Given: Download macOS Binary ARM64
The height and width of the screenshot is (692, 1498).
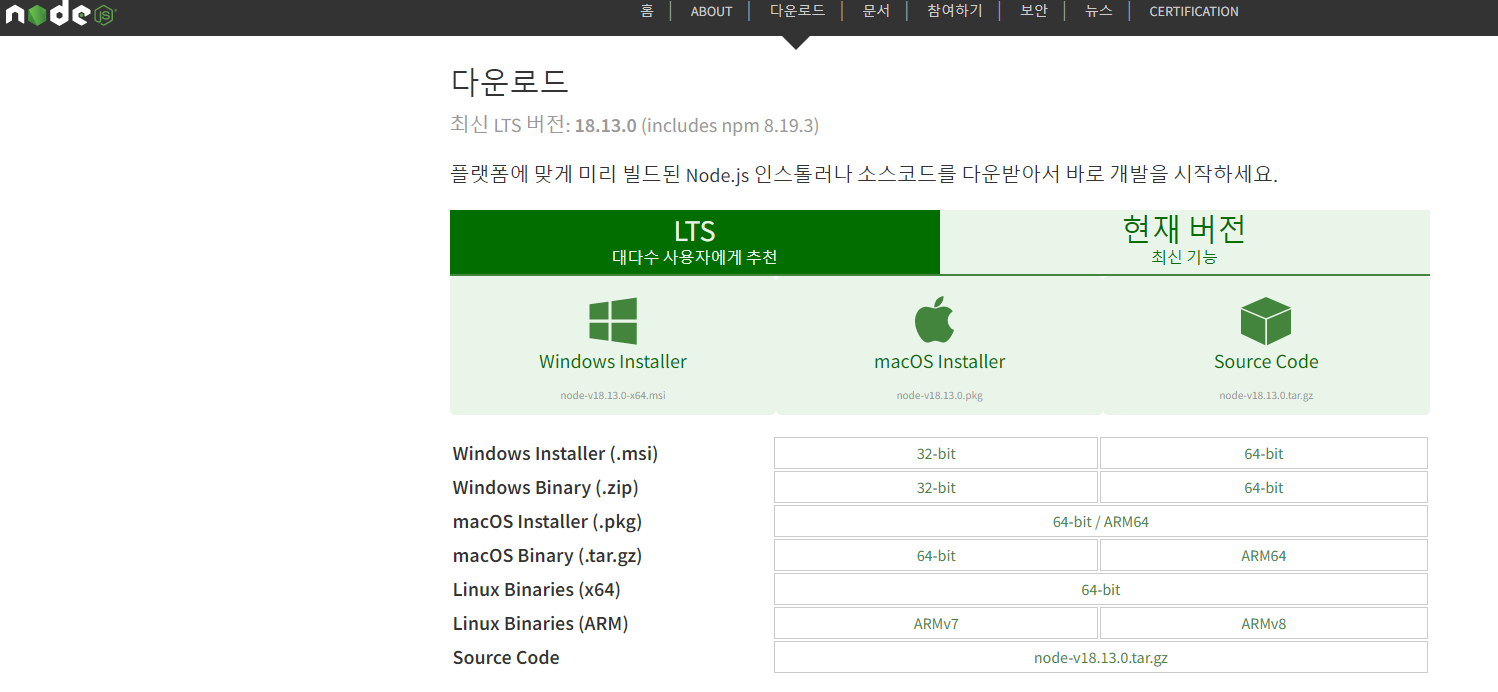Looking at the screenshot, I should [x=1264, y=555].
